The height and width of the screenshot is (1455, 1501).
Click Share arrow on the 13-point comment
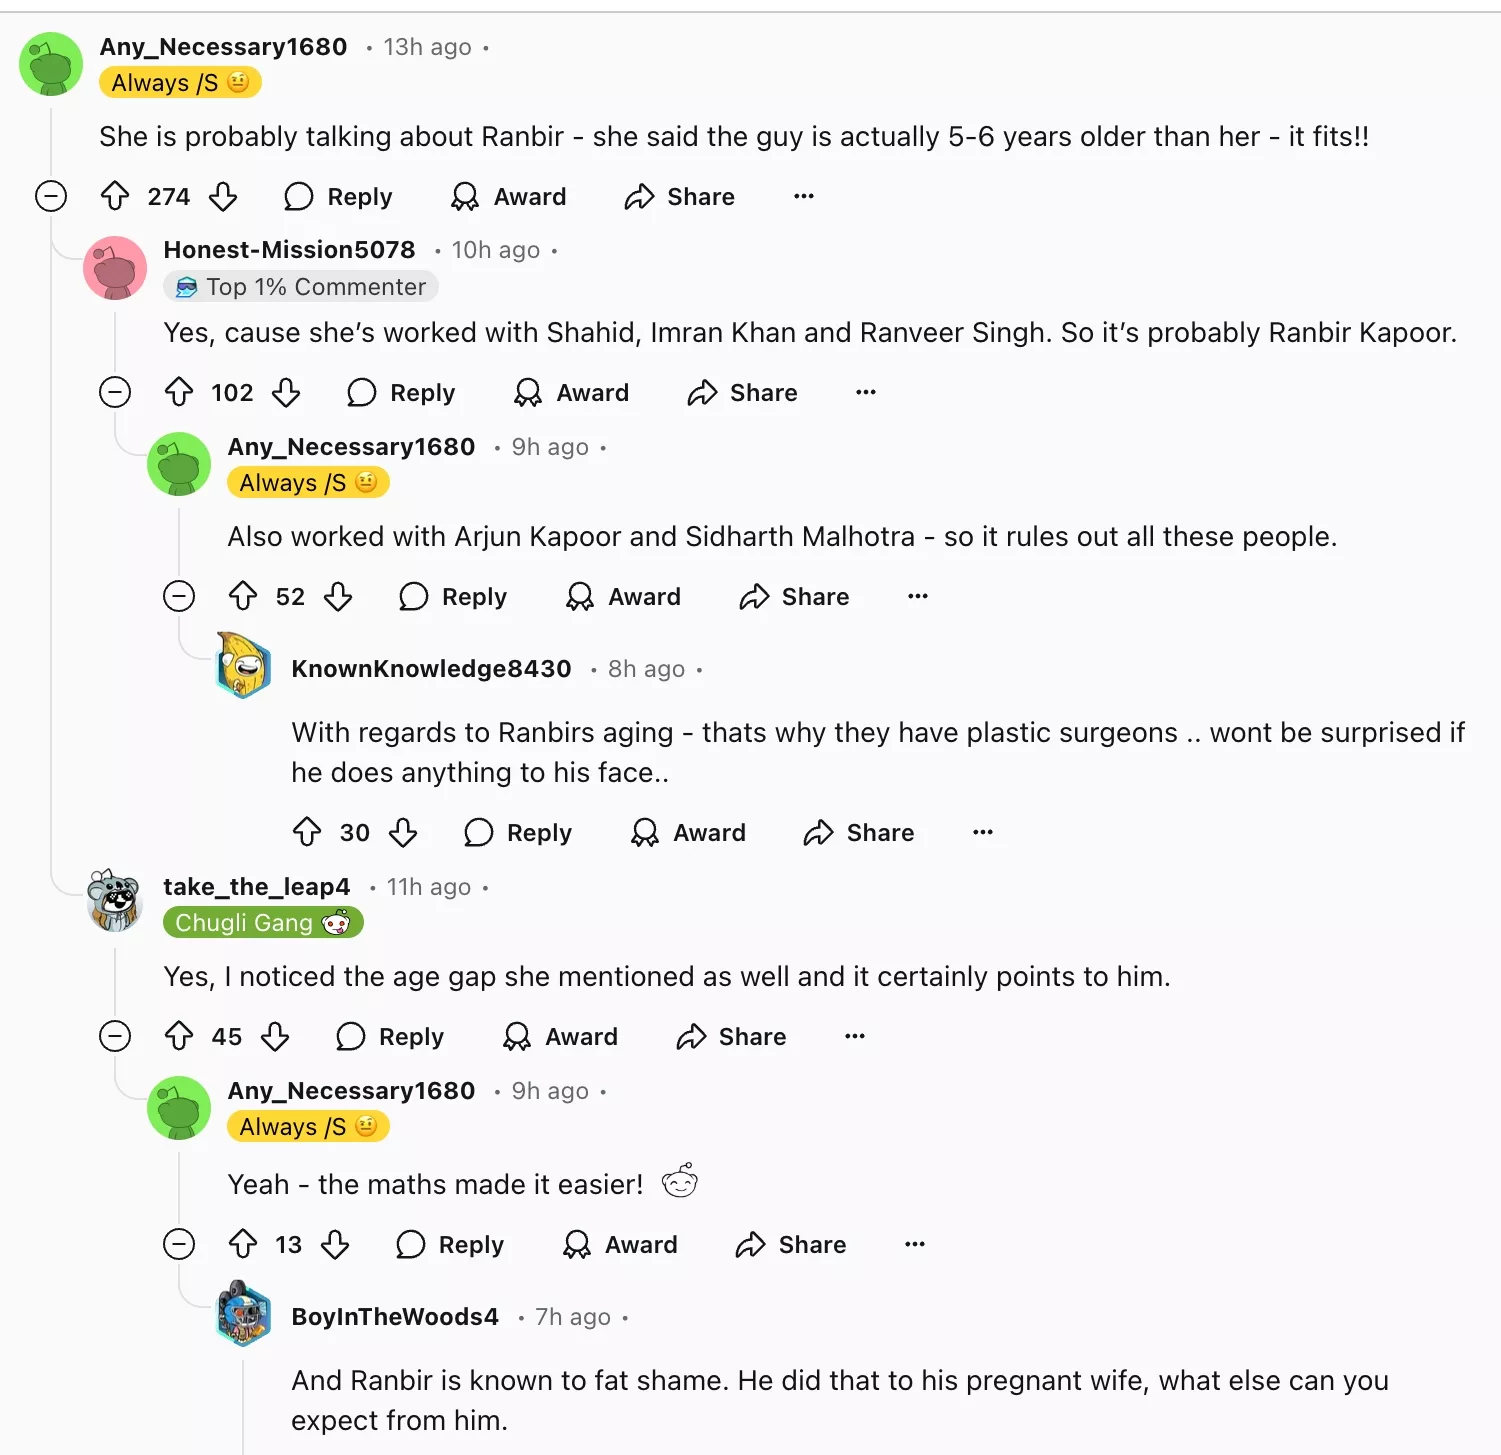[751, 1244]
